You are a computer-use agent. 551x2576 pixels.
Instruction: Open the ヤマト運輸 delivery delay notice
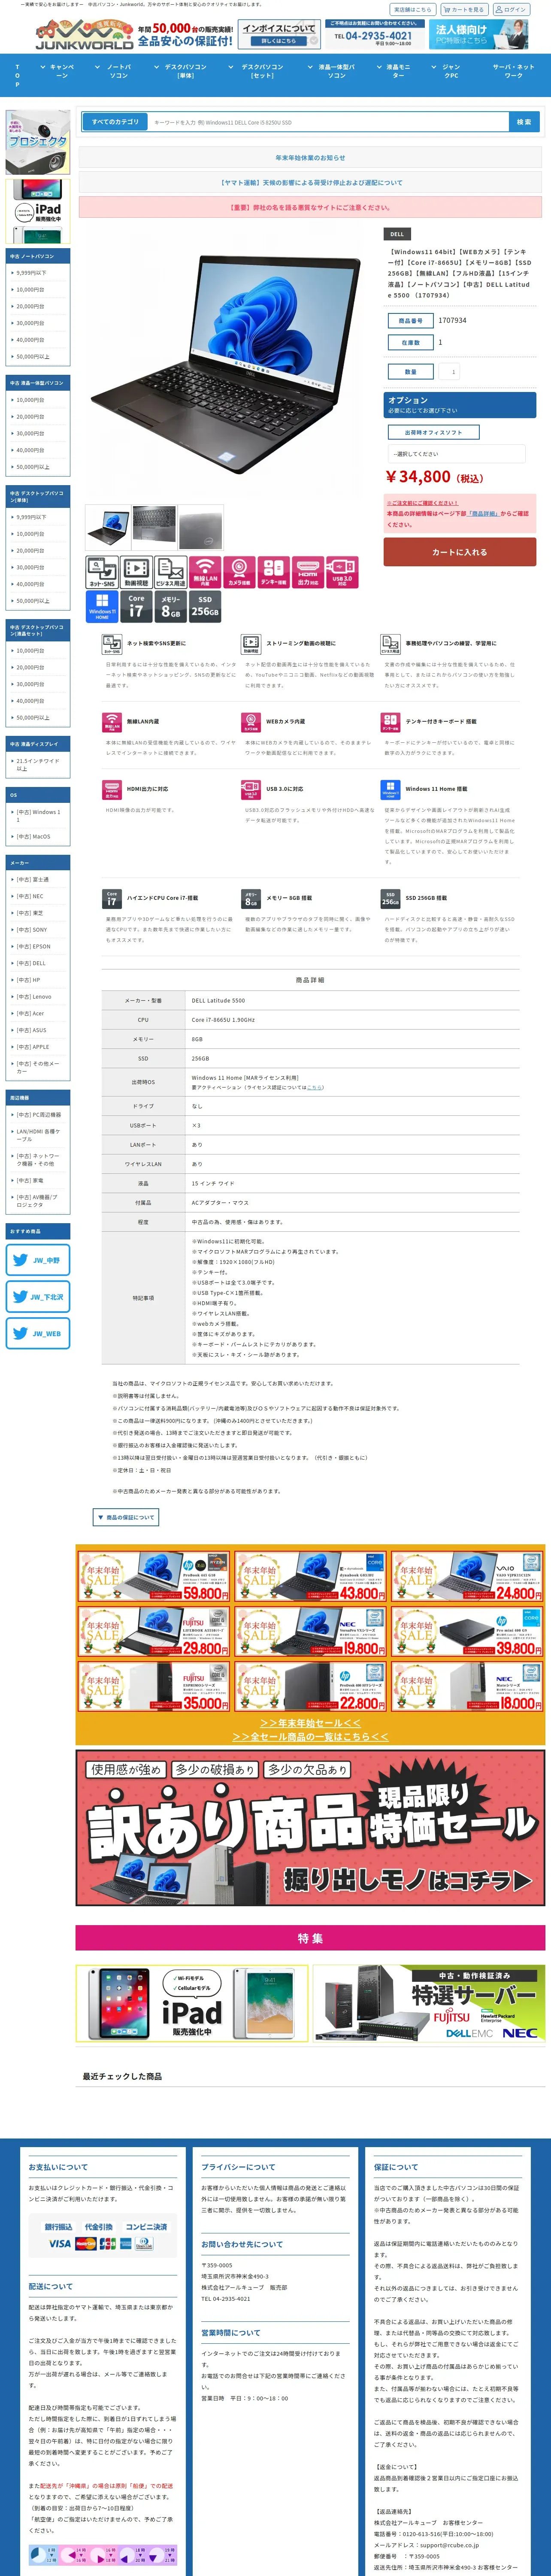pos(310,183)
